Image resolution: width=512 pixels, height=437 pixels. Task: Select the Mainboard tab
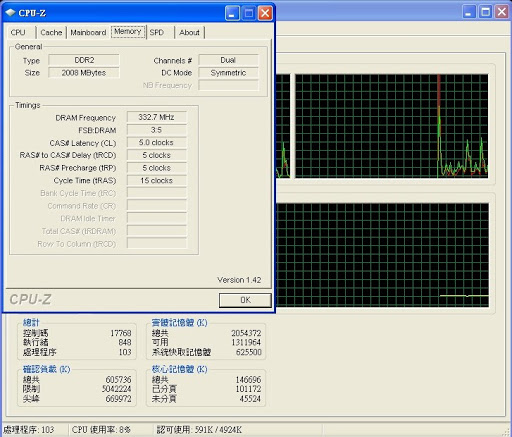(88, 32)
